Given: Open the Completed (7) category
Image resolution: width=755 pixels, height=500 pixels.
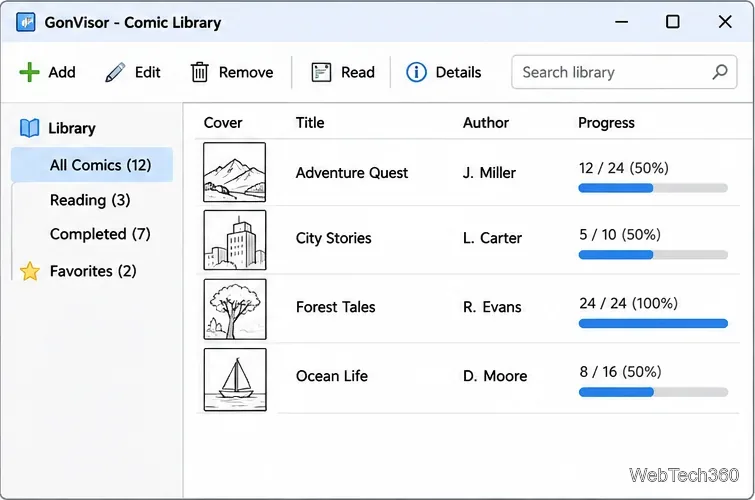Looking at the screenshot, I should 100,234.
